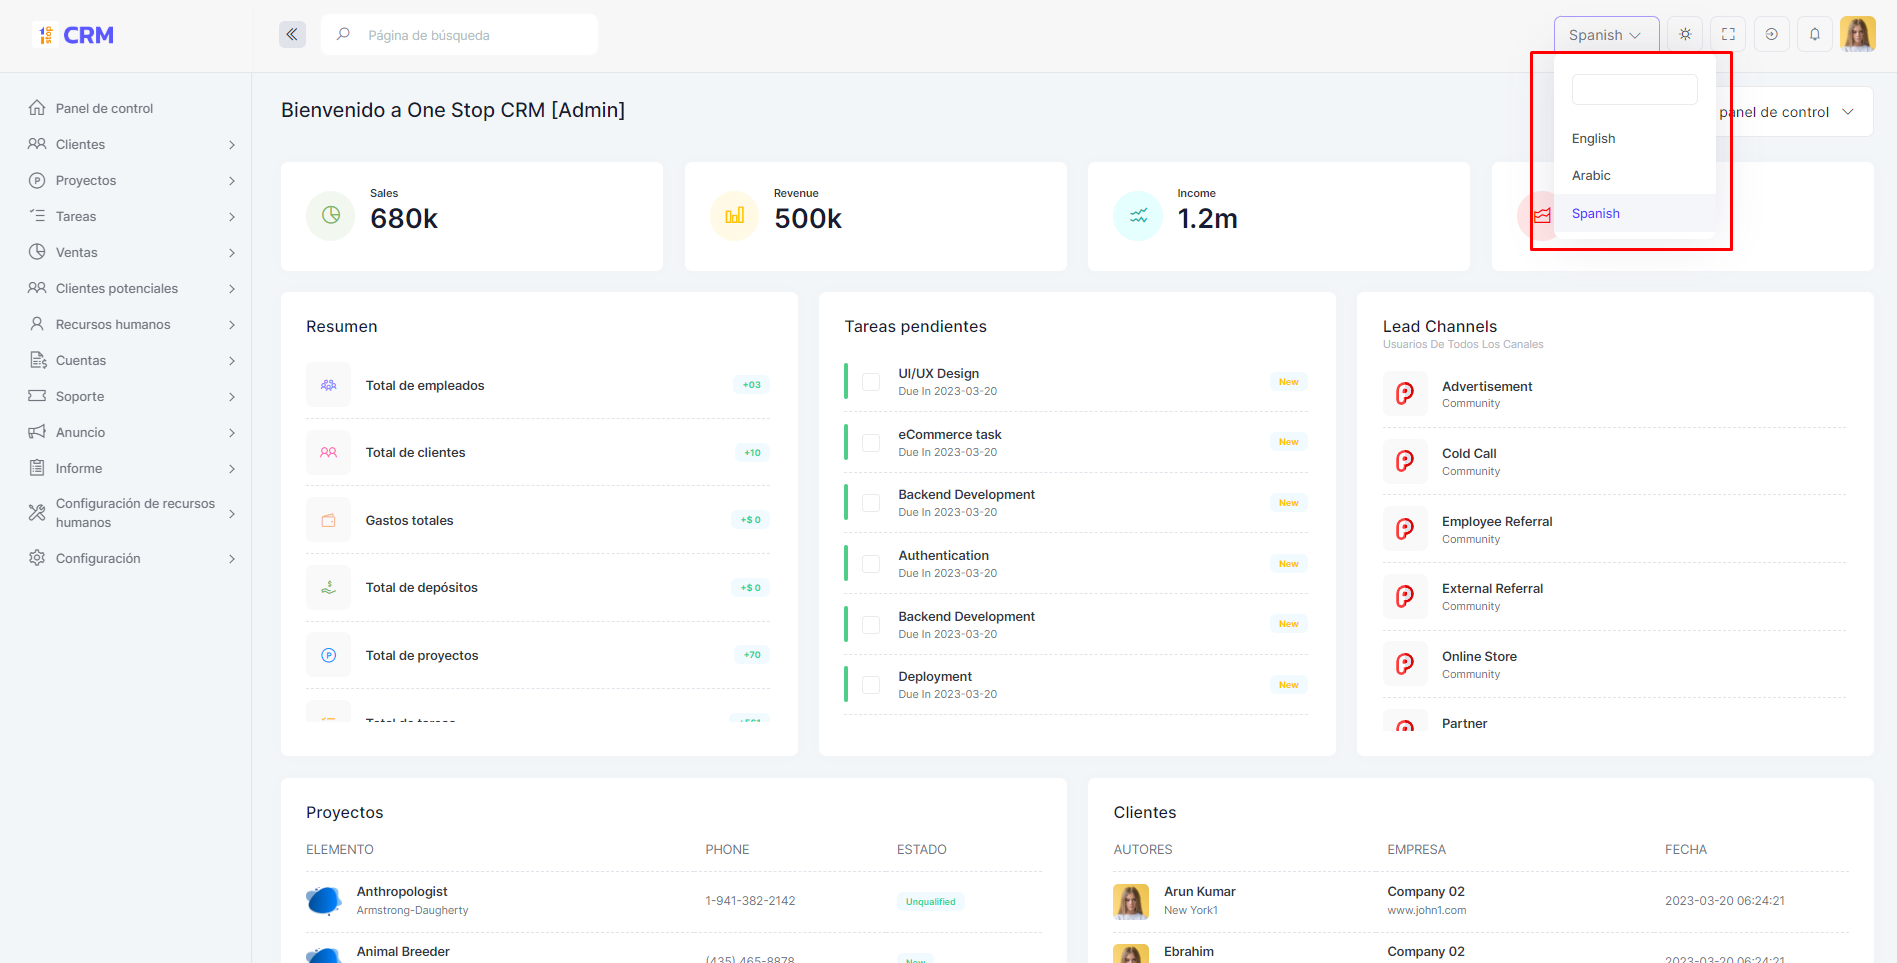Image resolution: width=1897 pixels, height=963 pixels.
Task: Click the Configuración gear icon in sidebar
Action: point(37,557)
